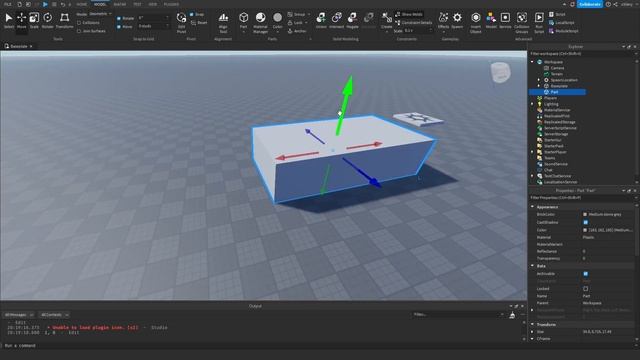Viewport: 640px width, 360px height.
Task: Open the Color picker dropdown arrow
Action: pos(278,31)
